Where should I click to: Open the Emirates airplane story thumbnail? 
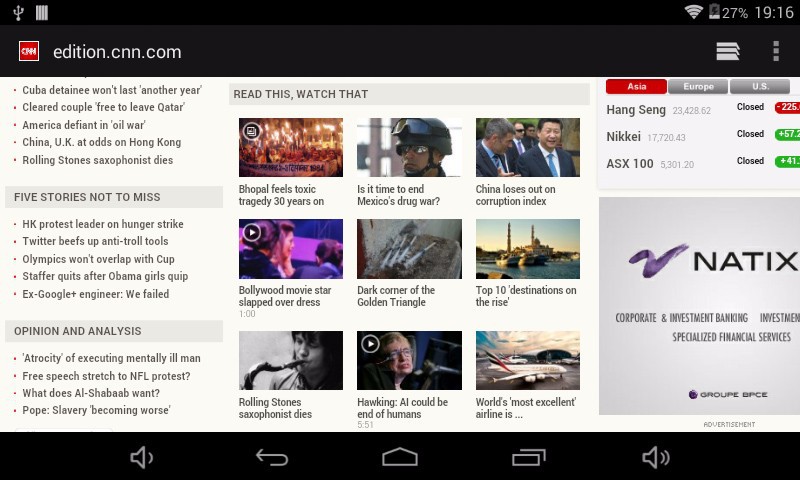tap(527, 360)
